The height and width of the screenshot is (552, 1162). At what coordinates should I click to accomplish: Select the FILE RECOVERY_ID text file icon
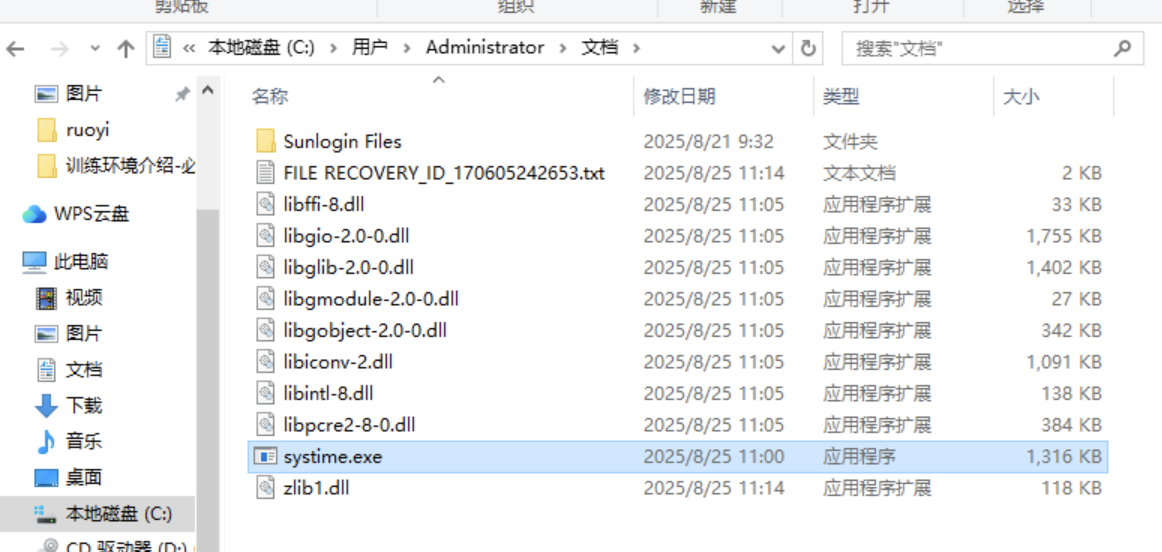point(265,173)
